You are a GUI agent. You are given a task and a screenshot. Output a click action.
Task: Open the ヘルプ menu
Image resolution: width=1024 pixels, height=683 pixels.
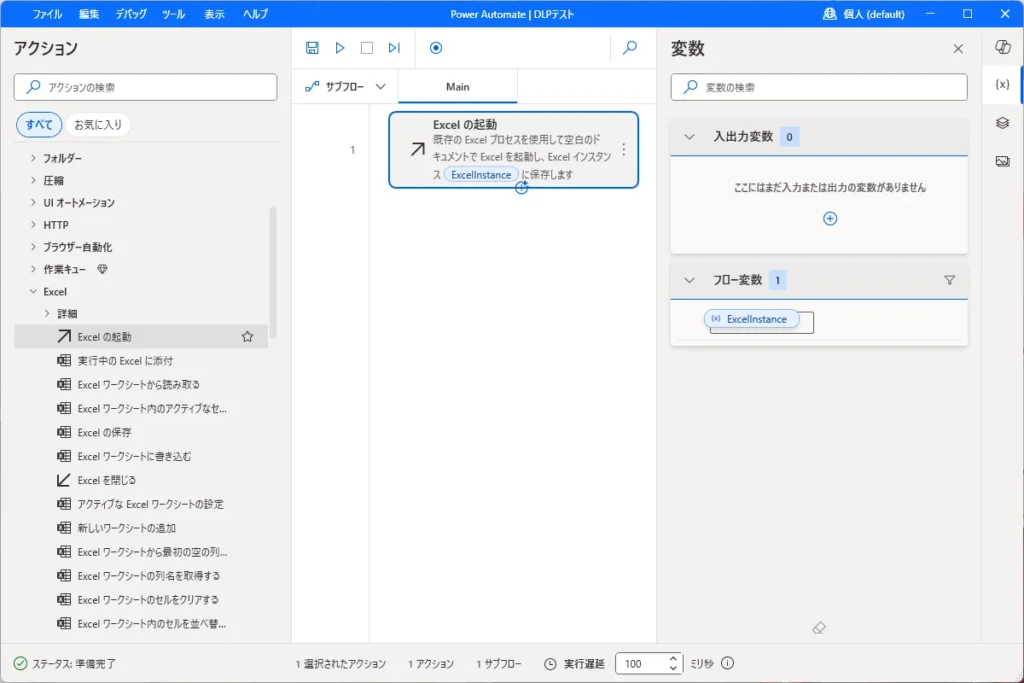255,14
